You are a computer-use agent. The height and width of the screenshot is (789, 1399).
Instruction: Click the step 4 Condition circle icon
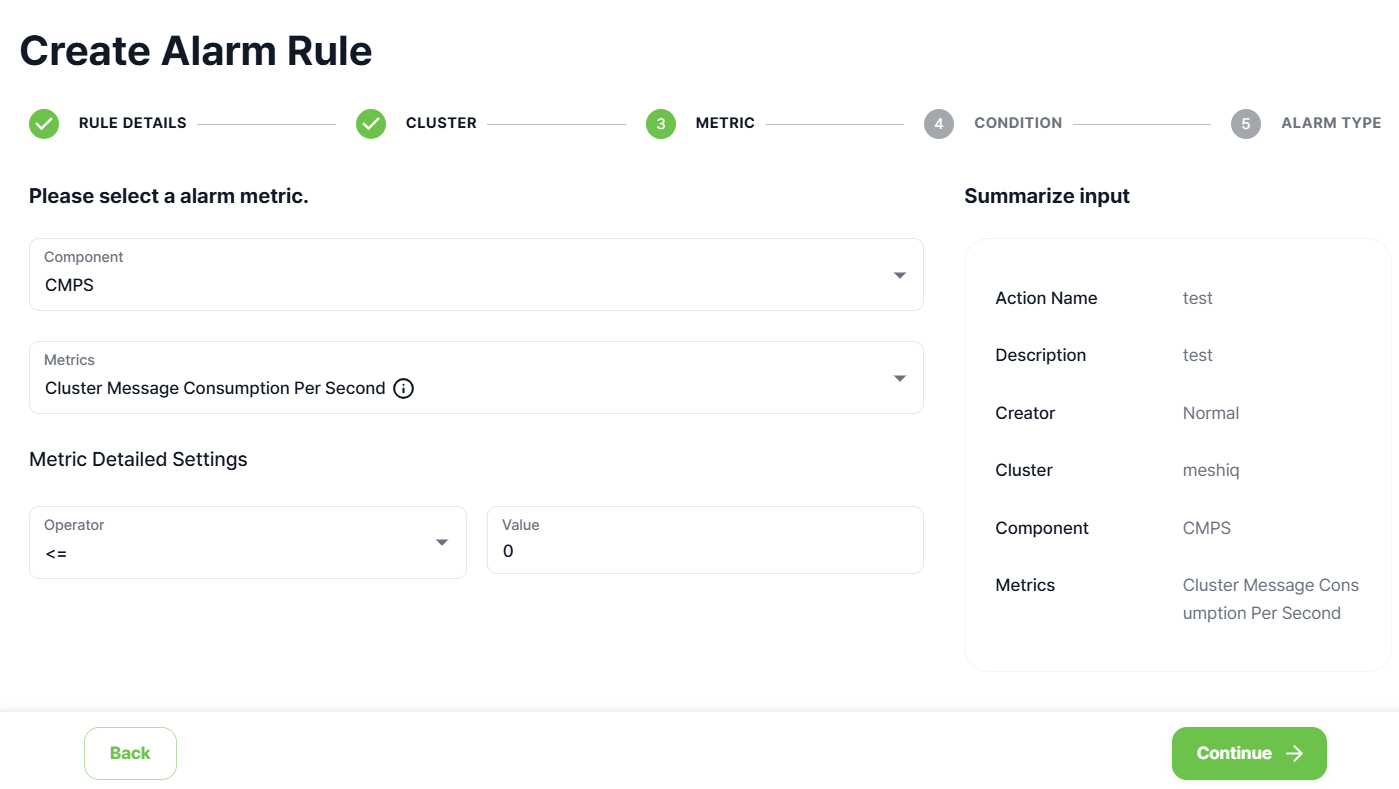pos(939,124)
